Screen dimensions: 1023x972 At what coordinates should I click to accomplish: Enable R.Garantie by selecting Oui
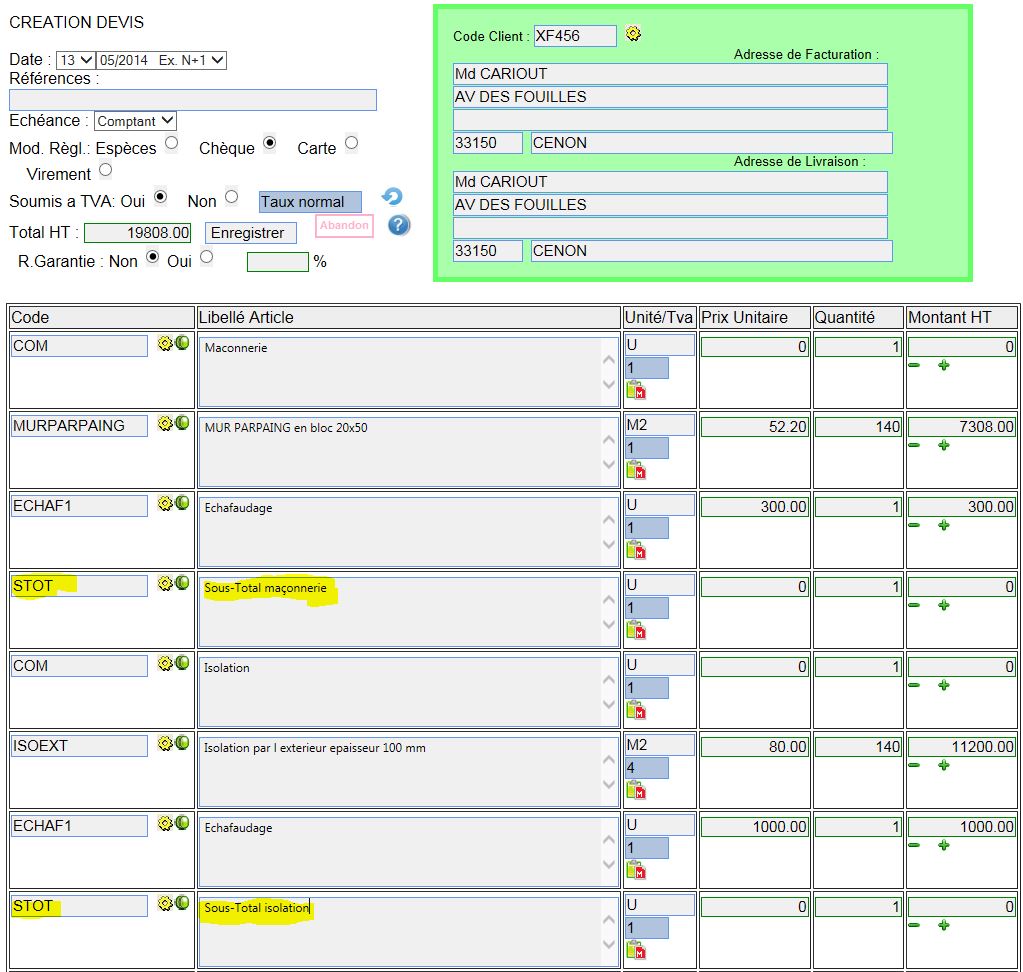click(206, 257)
